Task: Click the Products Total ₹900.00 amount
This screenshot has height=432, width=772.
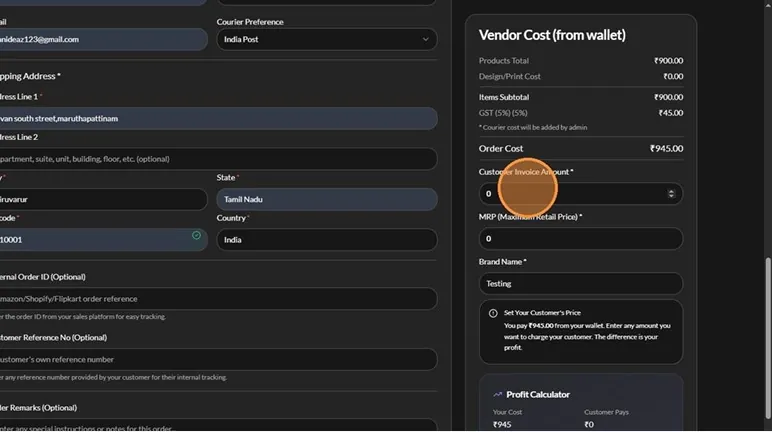Action: 668,61
